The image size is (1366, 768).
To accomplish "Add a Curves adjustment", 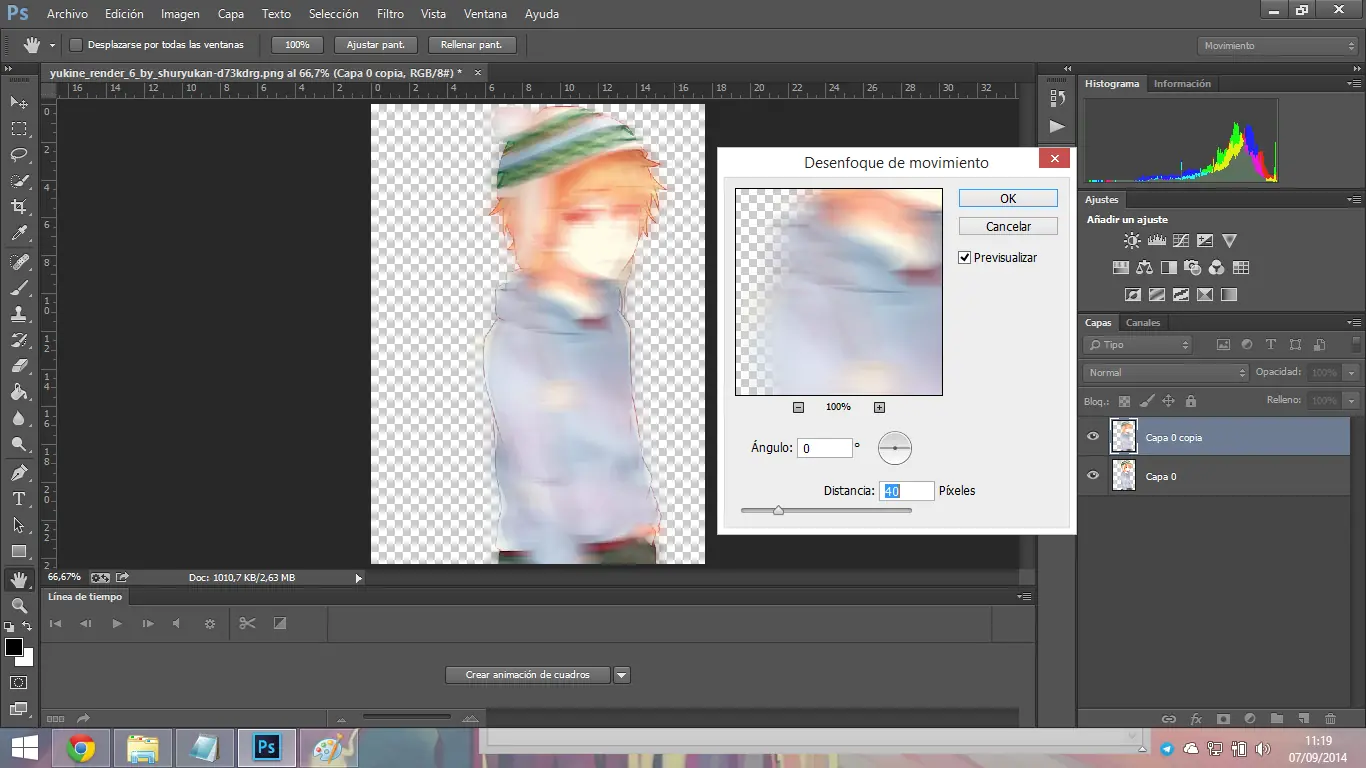I will click(x=1181, y=241).
